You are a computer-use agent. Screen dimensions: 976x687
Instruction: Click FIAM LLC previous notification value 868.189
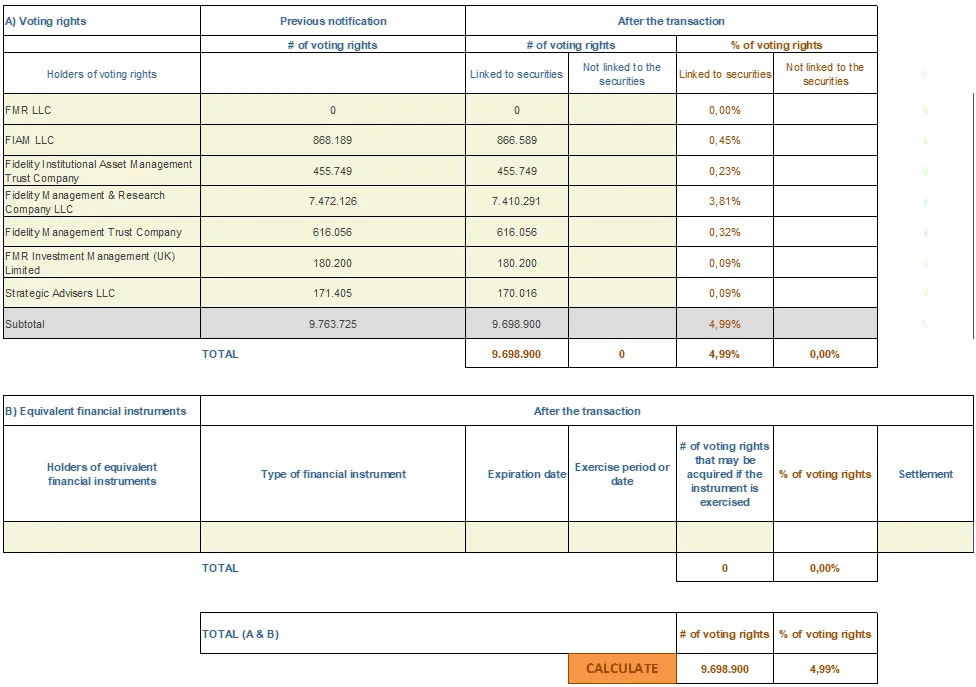pos(332,140)
